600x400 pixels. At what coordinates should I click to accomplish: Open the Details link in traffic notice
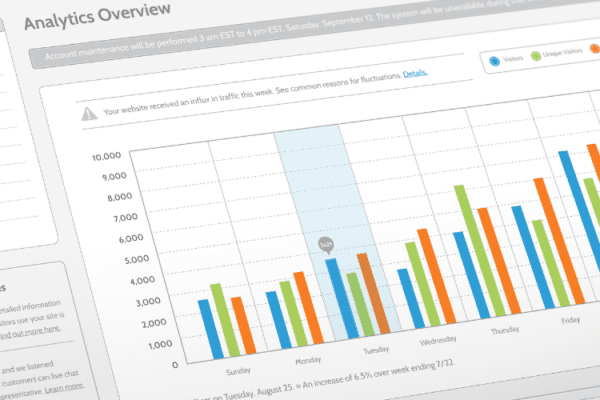tap(415, 73)
